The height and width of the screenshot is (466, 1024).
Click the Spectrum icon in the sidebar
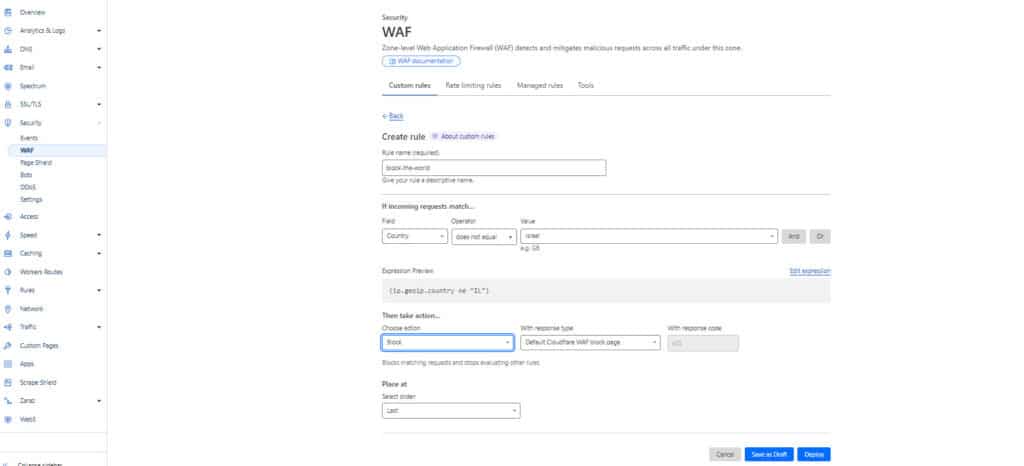click(8, 86)
